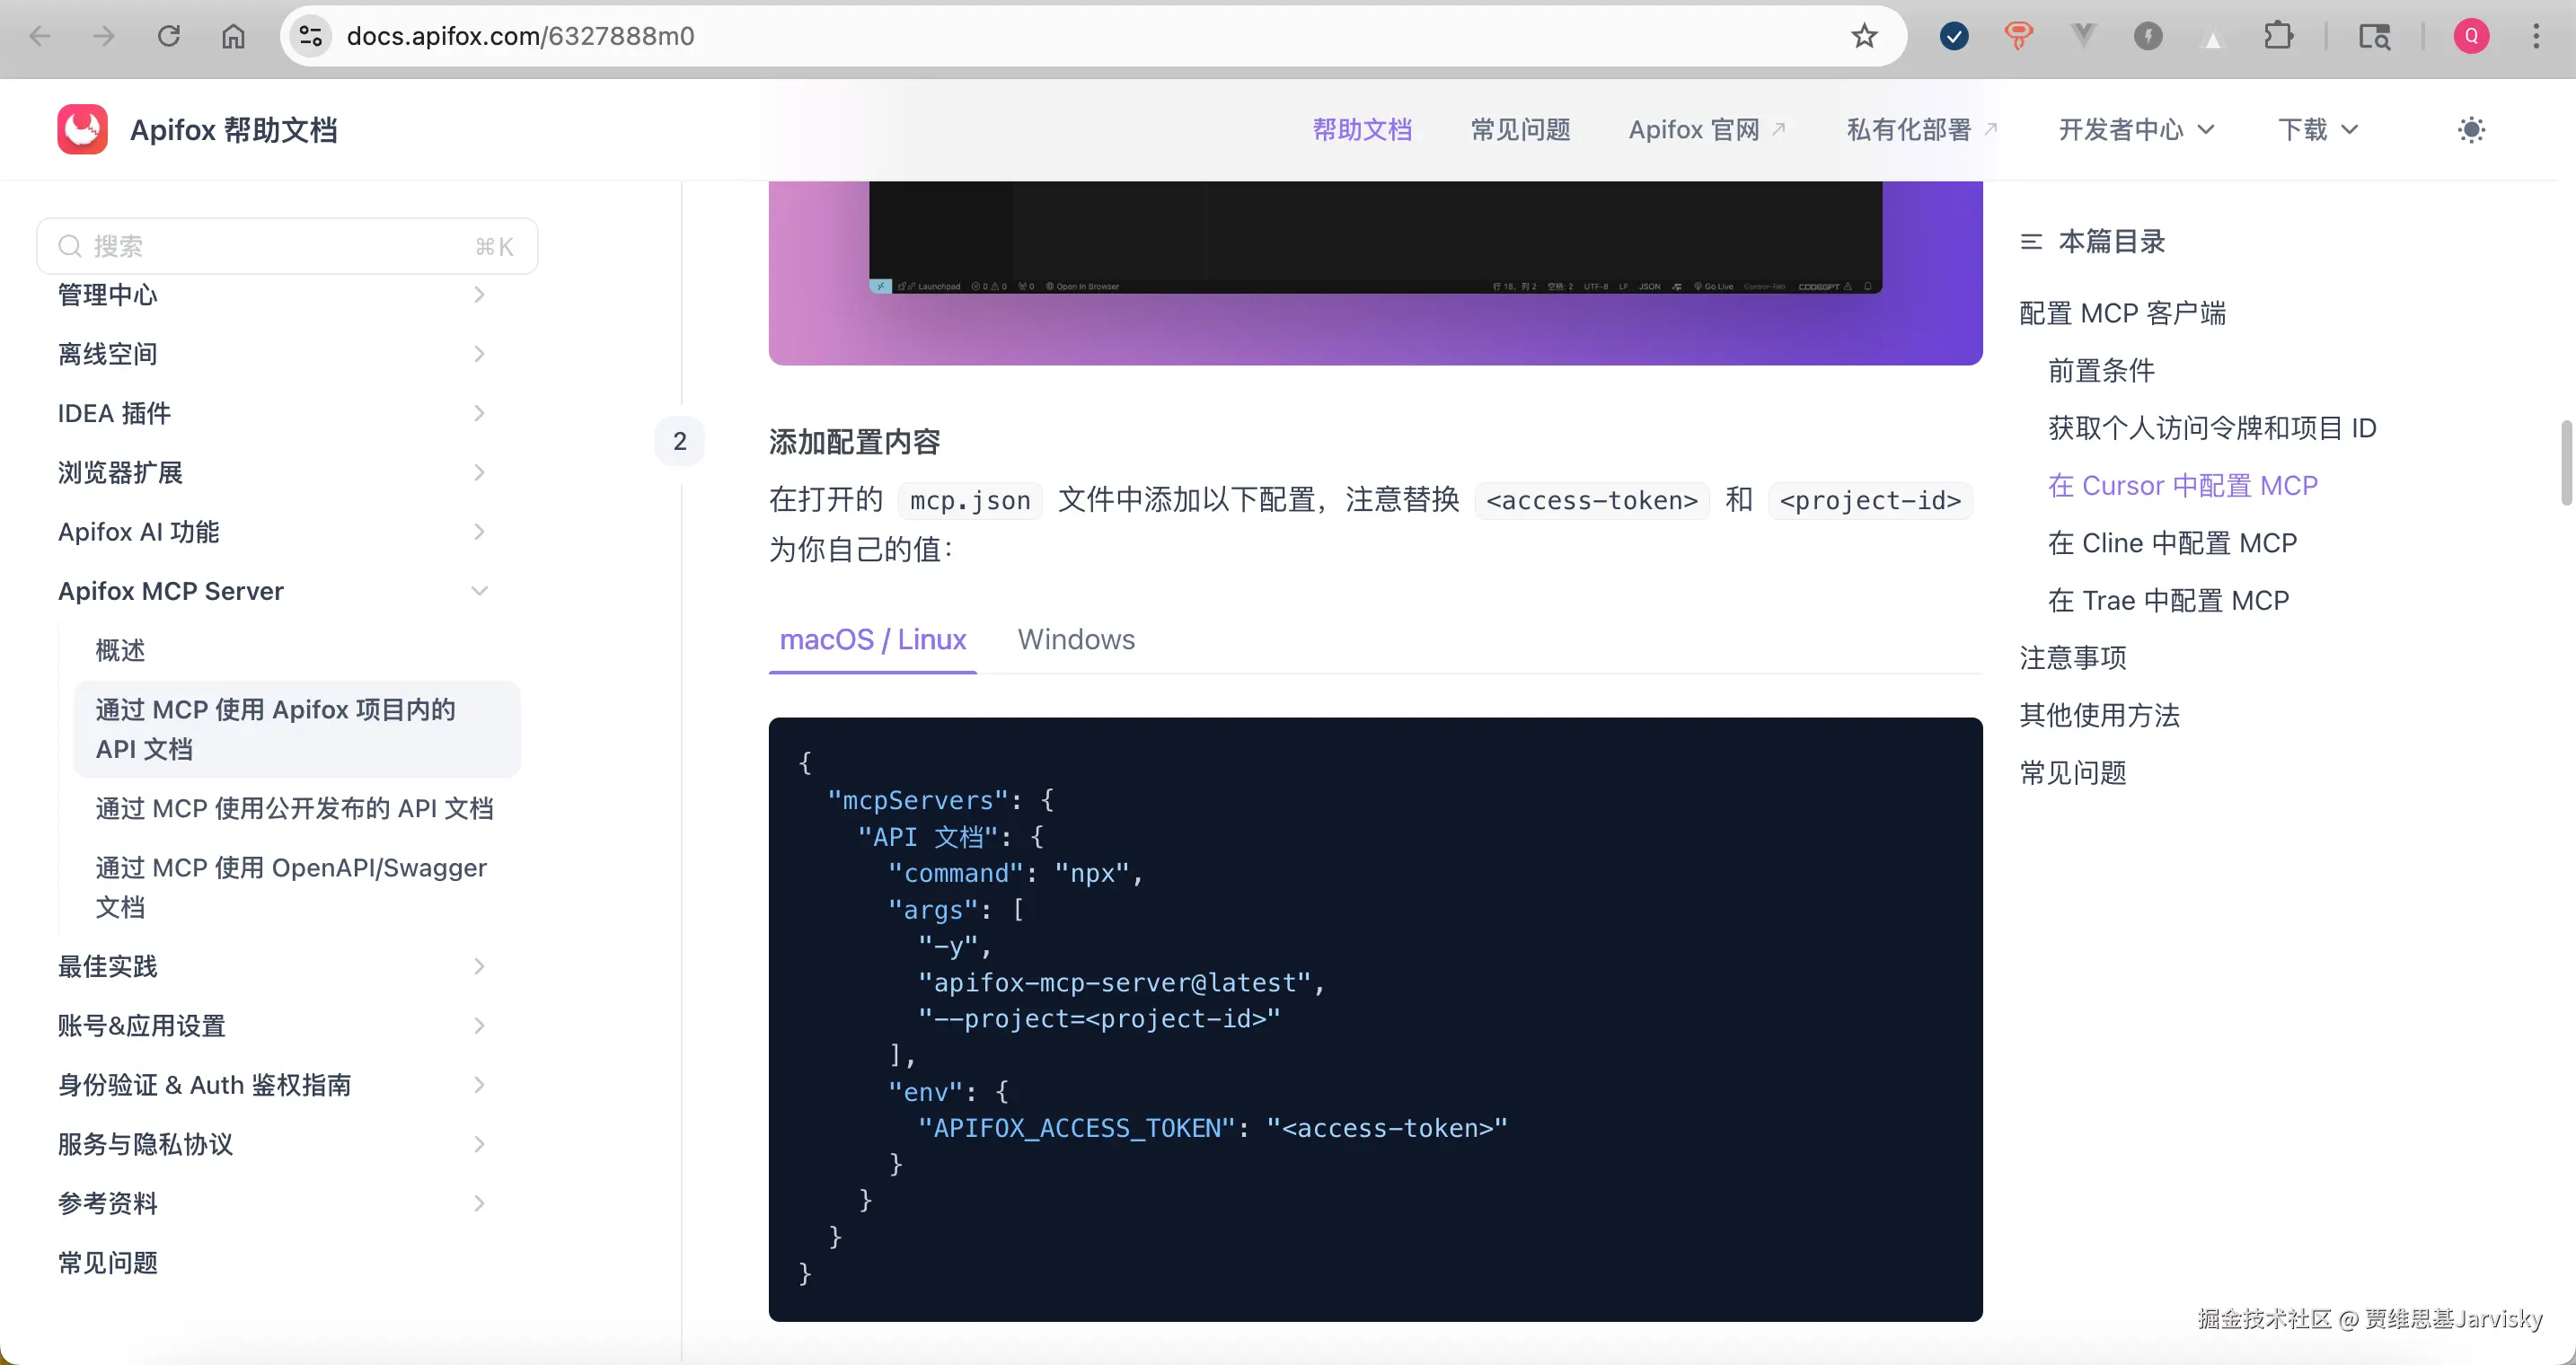The height and width of the screenshot is (1365, 2576).
Task: Open the 常见问题 top navigation link
Action: (x=1520, y=130)
